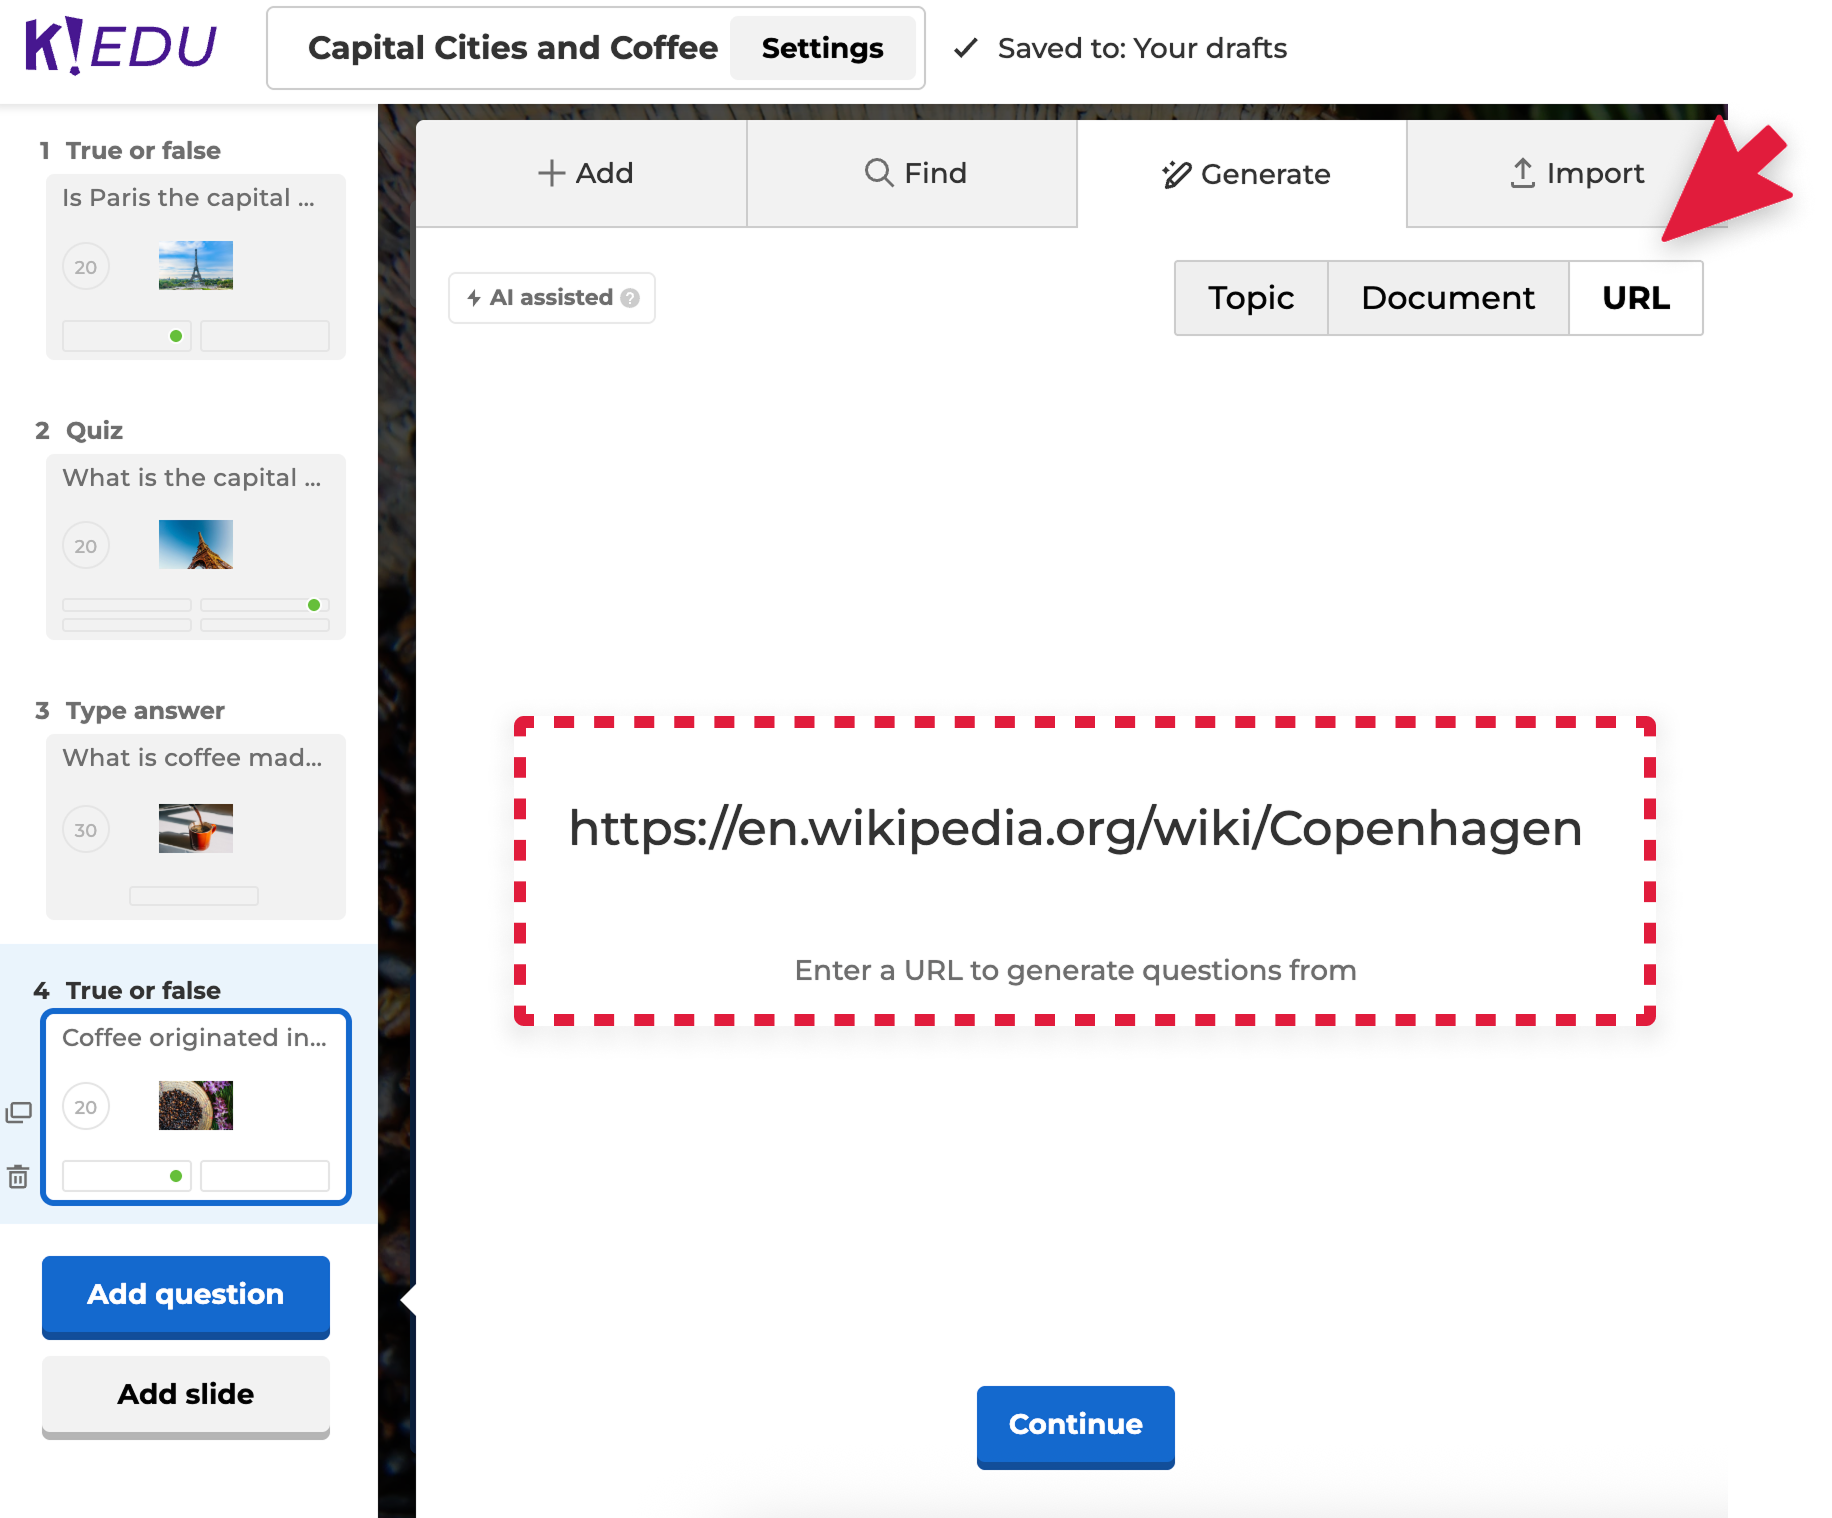Open the Import tab

(x=1575, y=173)
